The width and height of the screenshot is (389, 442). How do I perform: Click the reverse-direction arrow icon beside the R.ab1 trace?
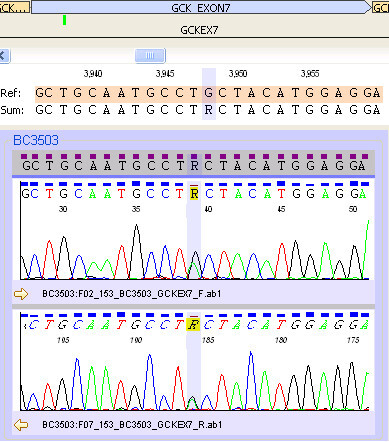(21, 425)
